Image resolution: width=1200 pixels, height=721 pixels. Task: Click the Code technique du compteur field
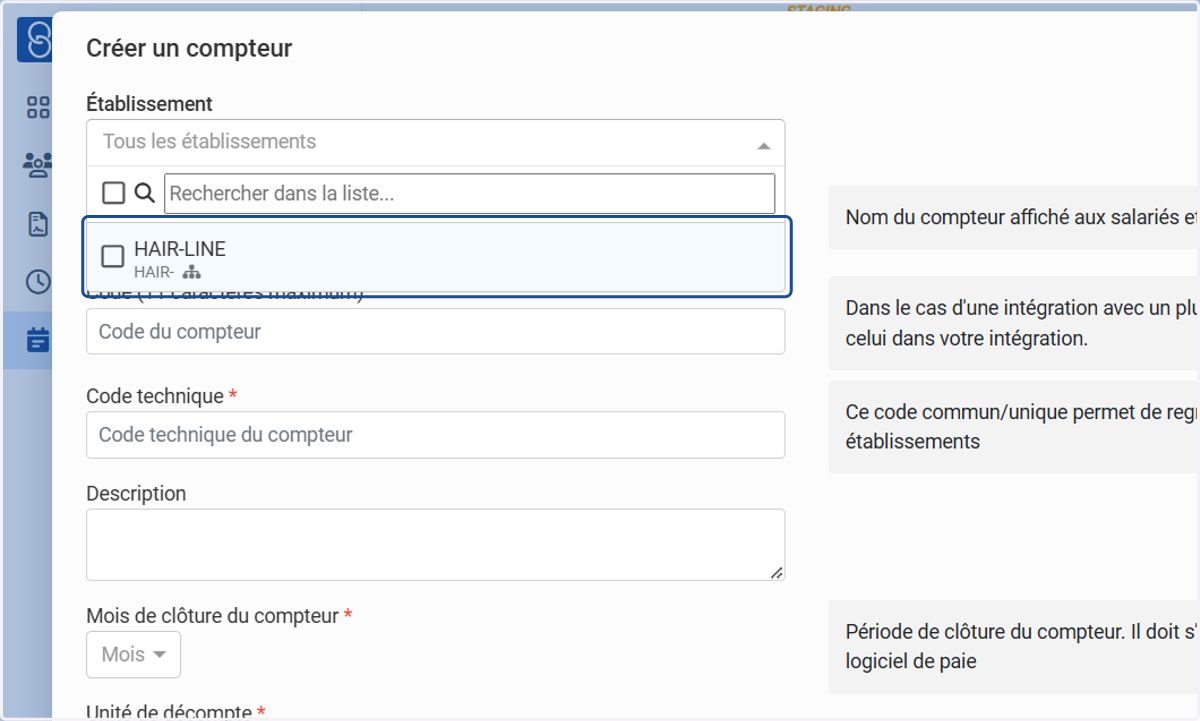pos(436,435)
